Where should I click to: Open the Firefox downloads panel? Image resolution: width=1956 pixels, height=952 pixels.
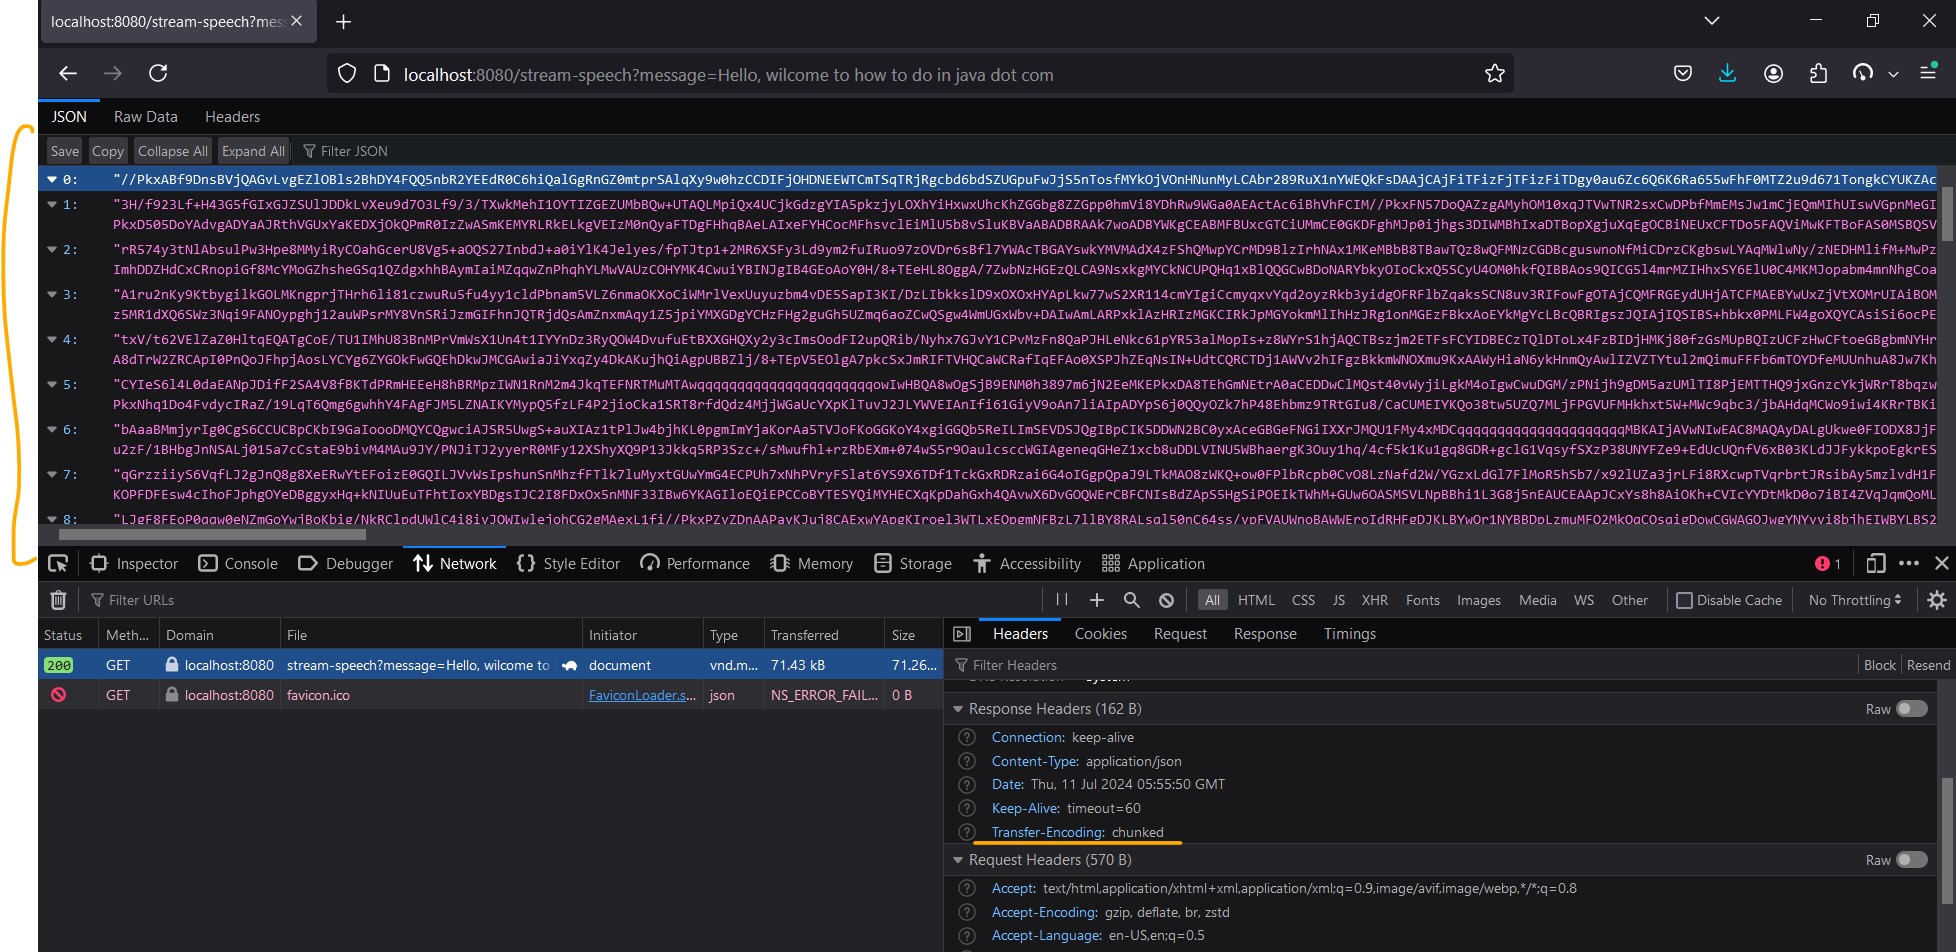point(1727,72)
